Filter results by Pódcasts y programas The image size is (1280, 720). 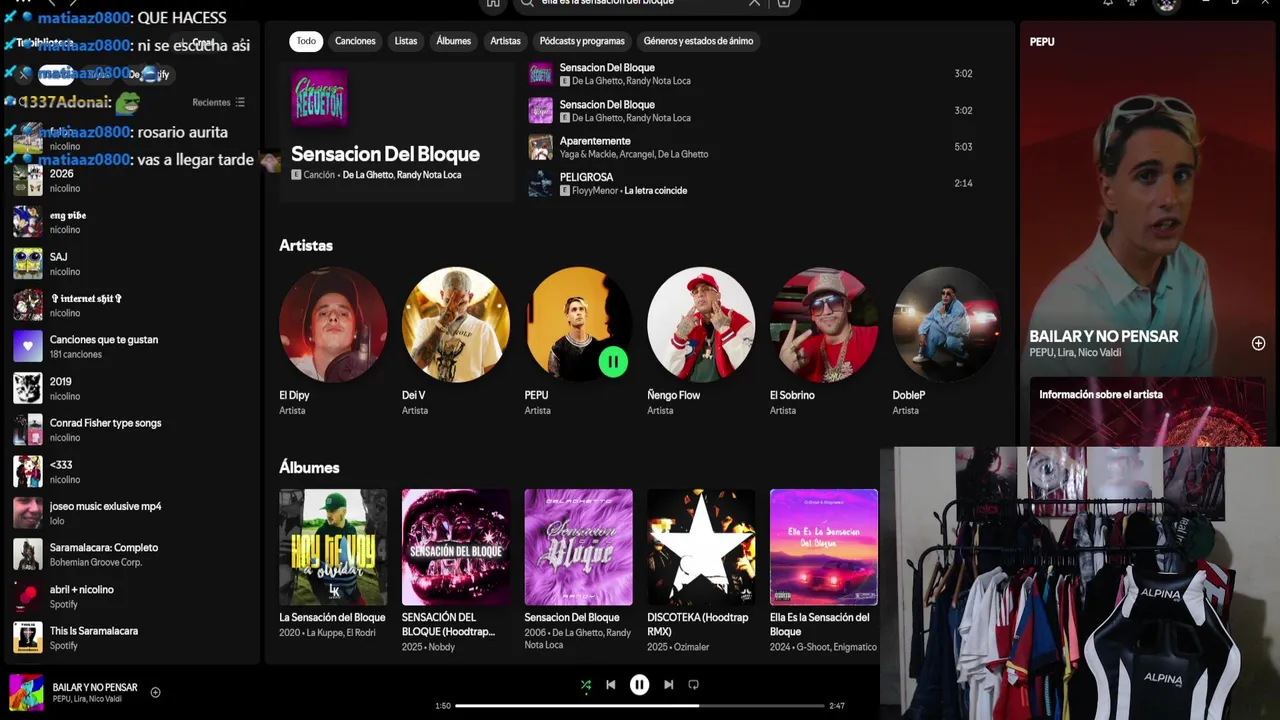coord(582,41)
